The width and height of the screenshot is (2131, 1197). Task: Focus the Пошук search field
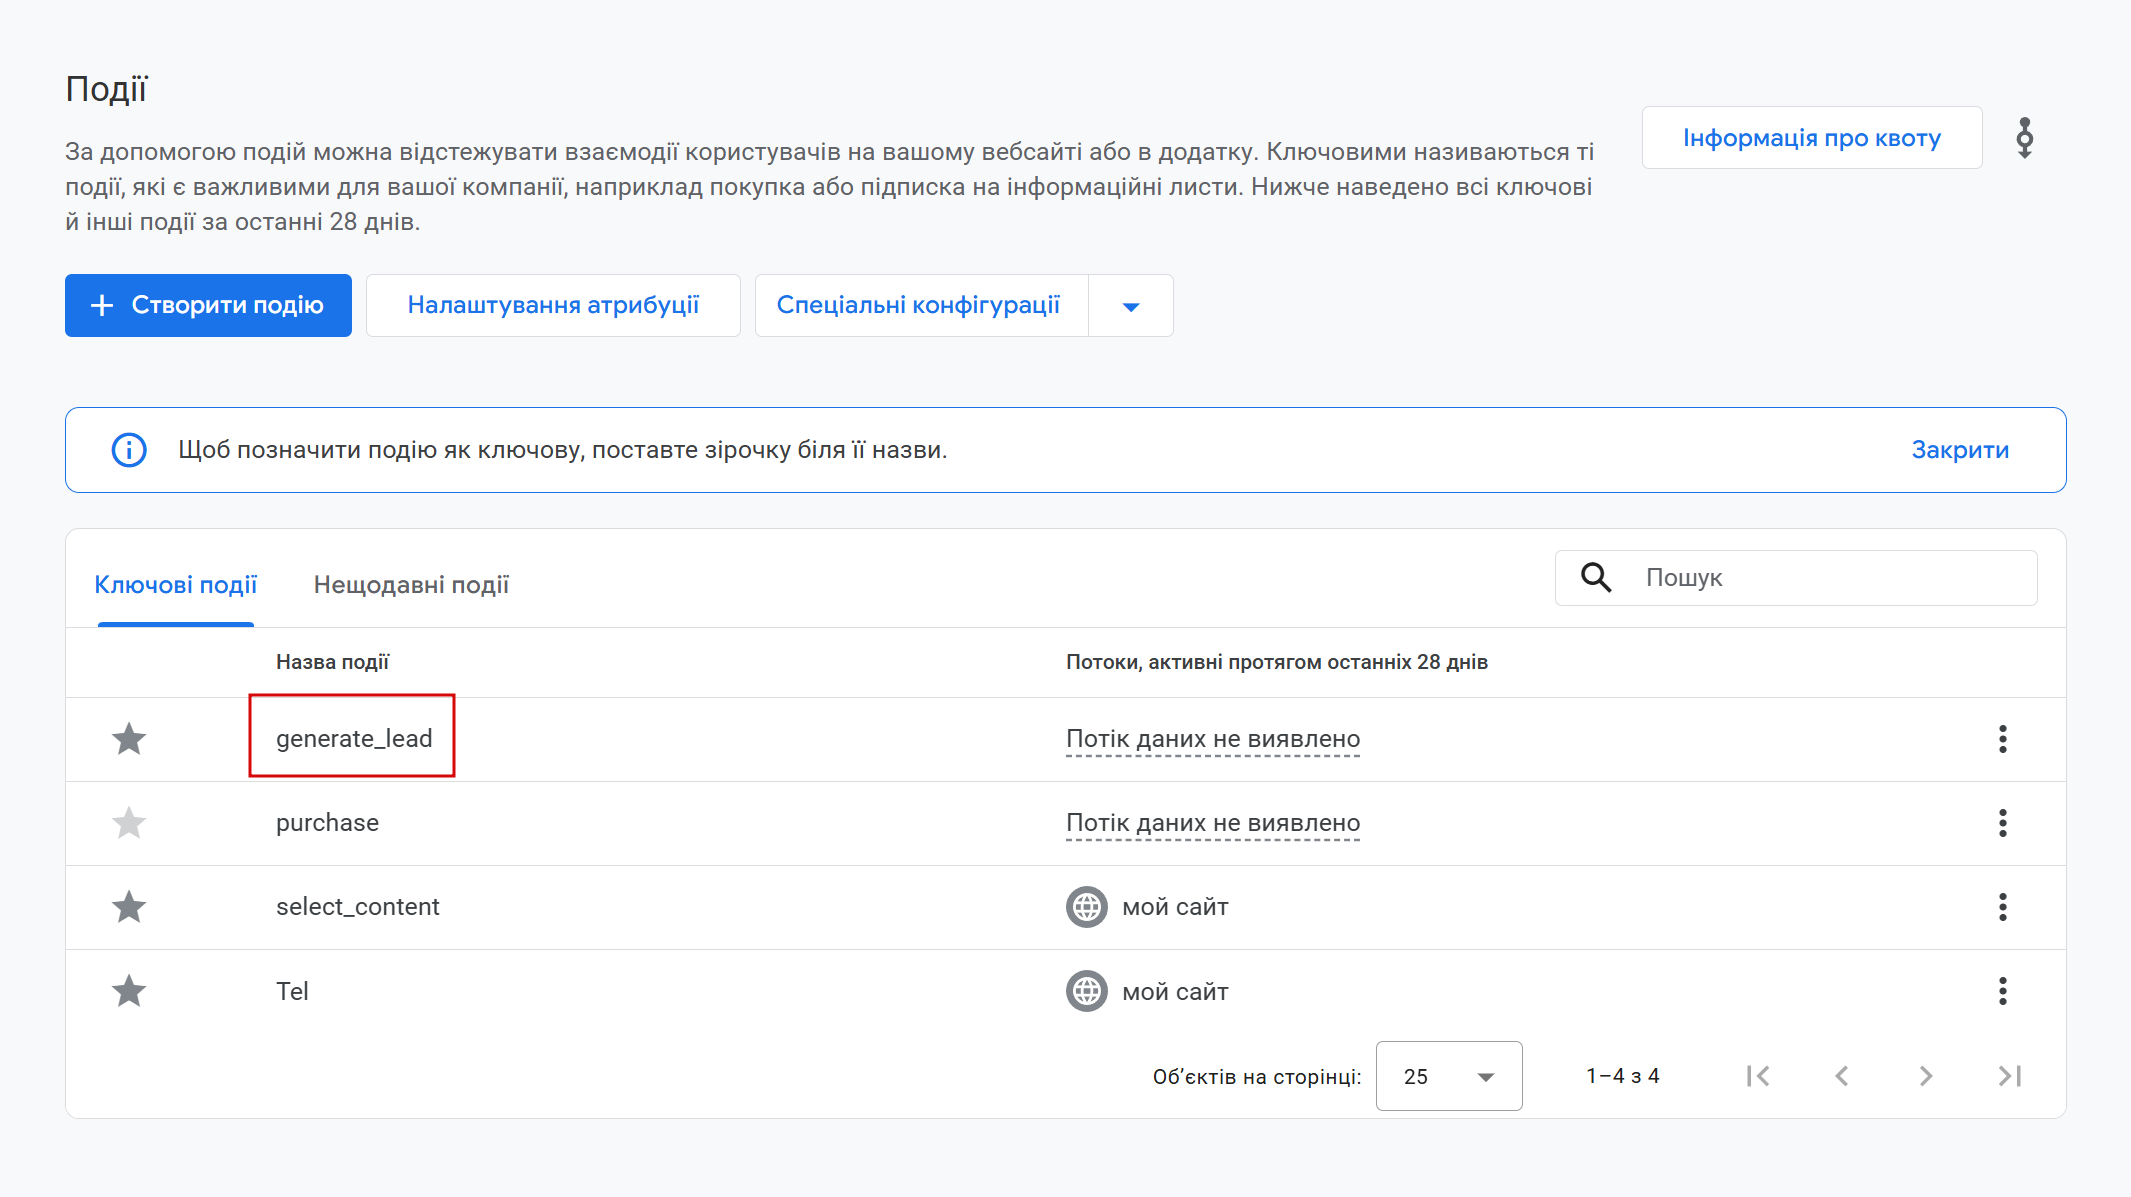tap(1796, 578)
